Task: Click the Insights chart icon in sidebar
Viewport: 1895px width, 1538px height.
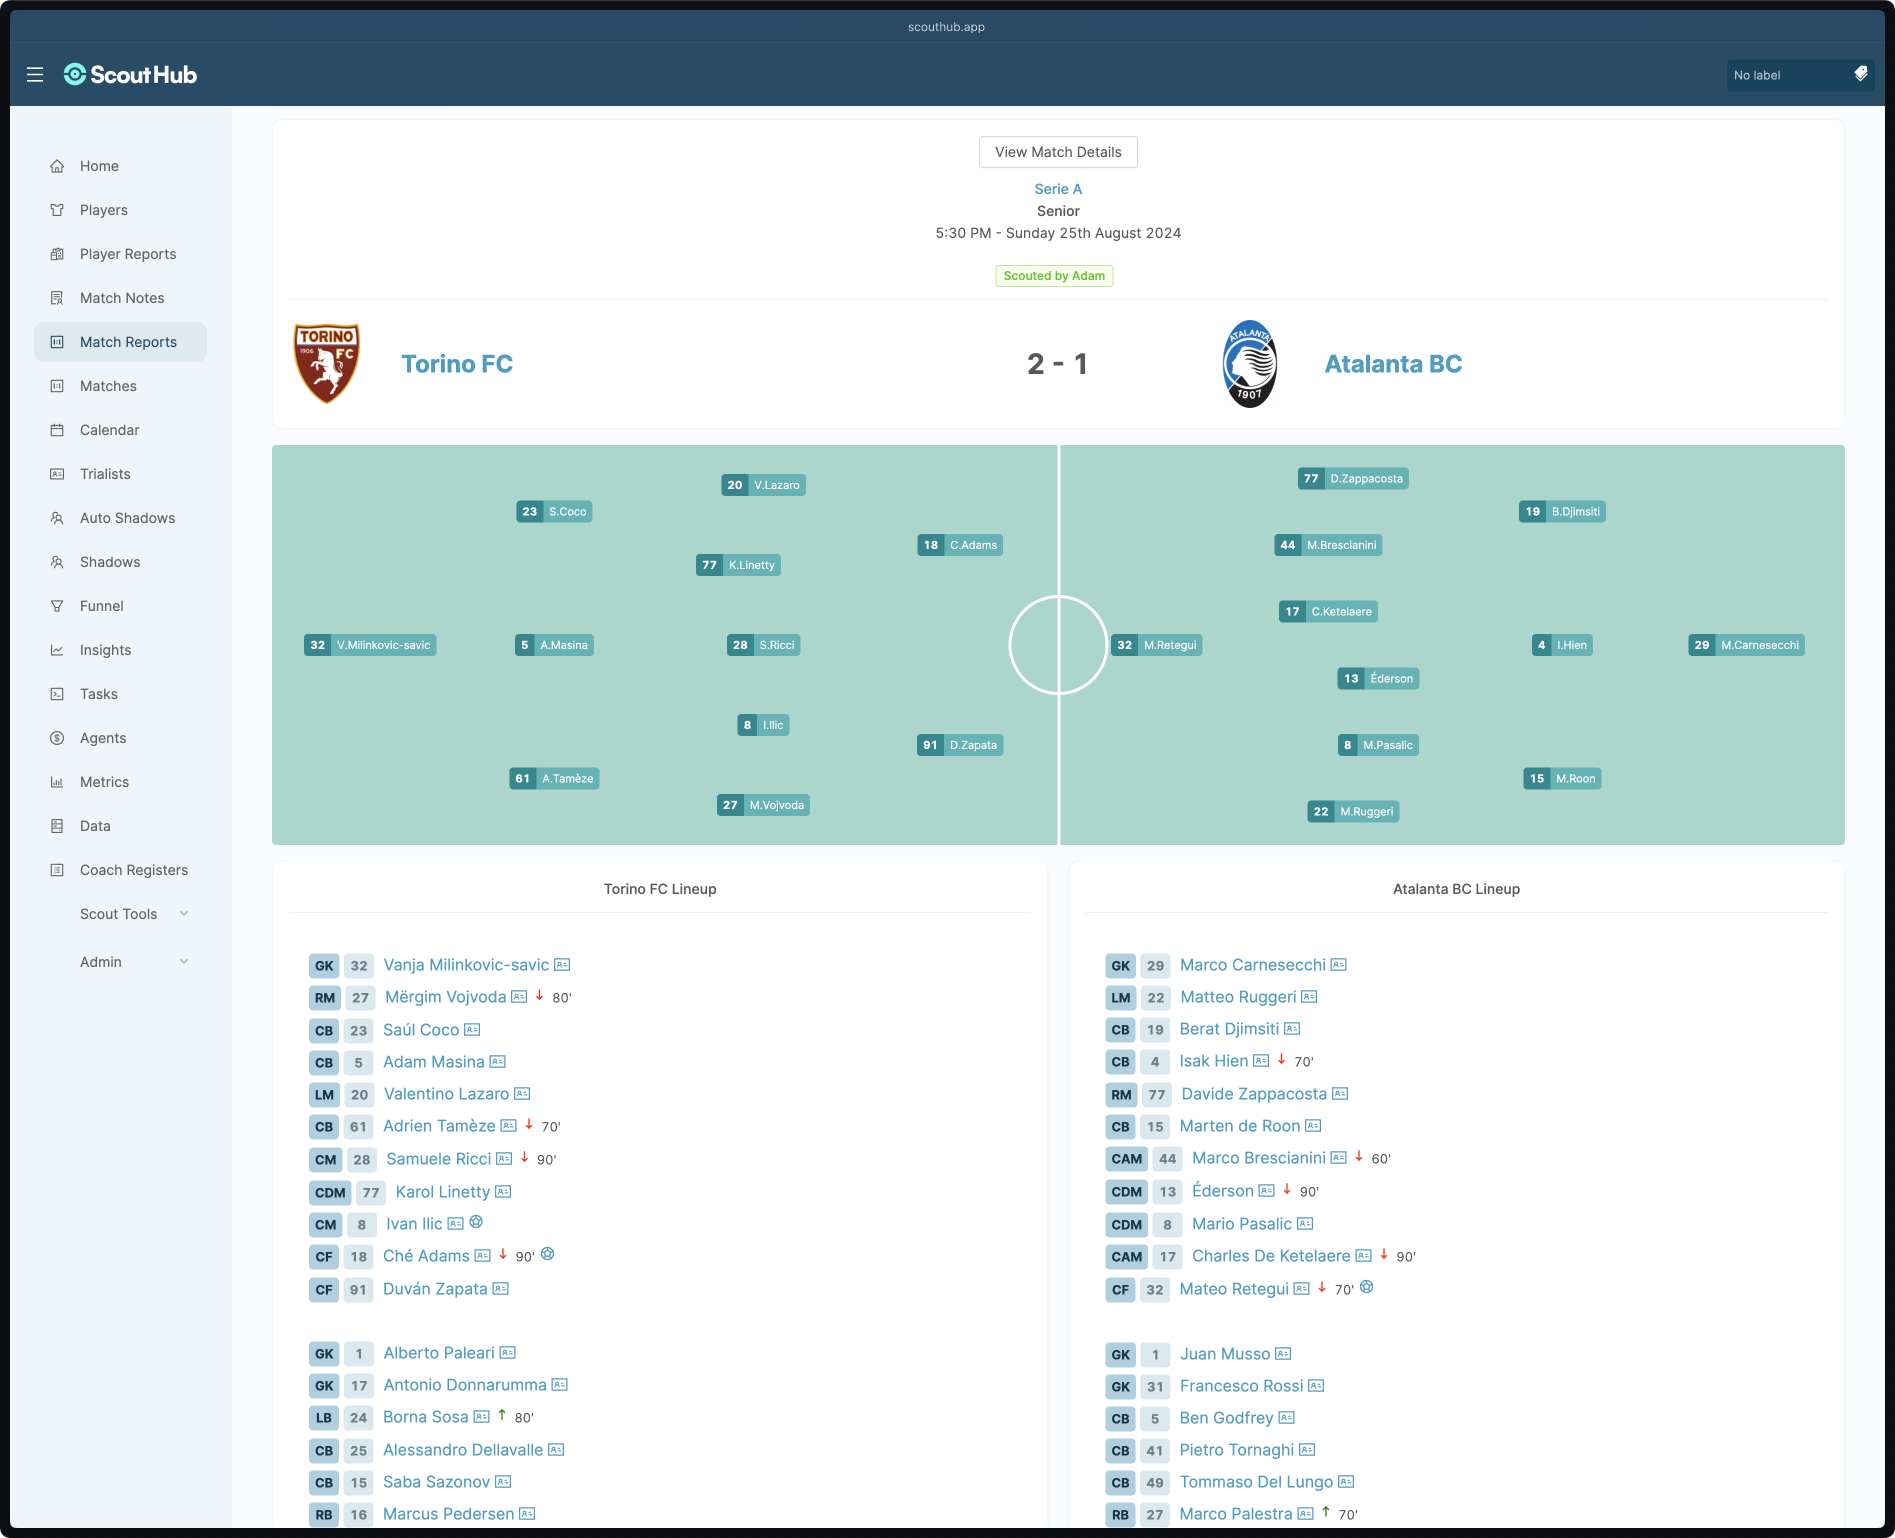Action: click(57, 650)
